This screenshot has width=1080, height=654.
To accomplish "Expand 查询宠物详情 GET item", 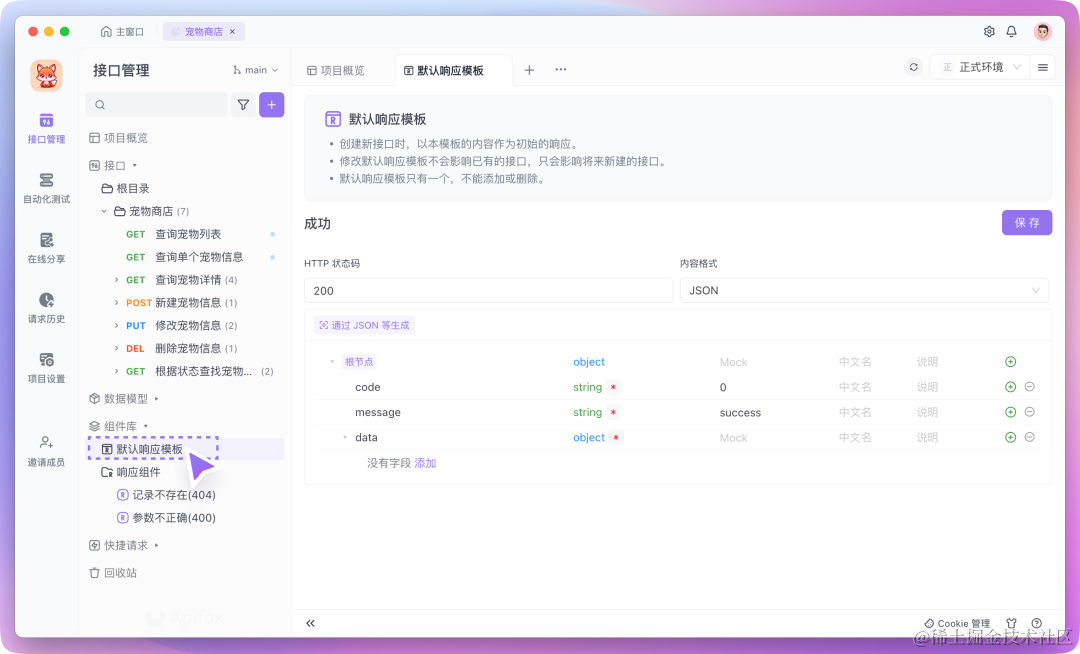I will tap(116, 280).
